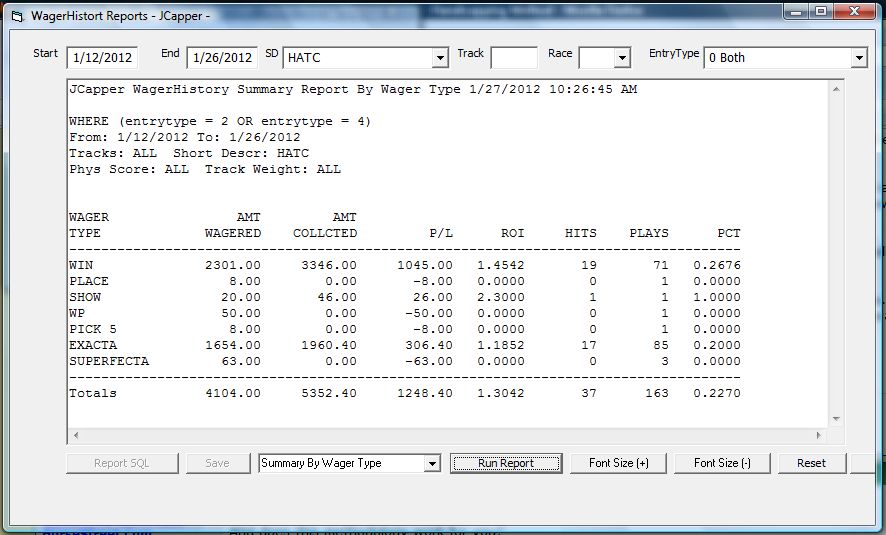The width and height of the screenshot is (886, 535).
Task: Click the Tracks ALL Short Descr line
Action: click(189, 153)
